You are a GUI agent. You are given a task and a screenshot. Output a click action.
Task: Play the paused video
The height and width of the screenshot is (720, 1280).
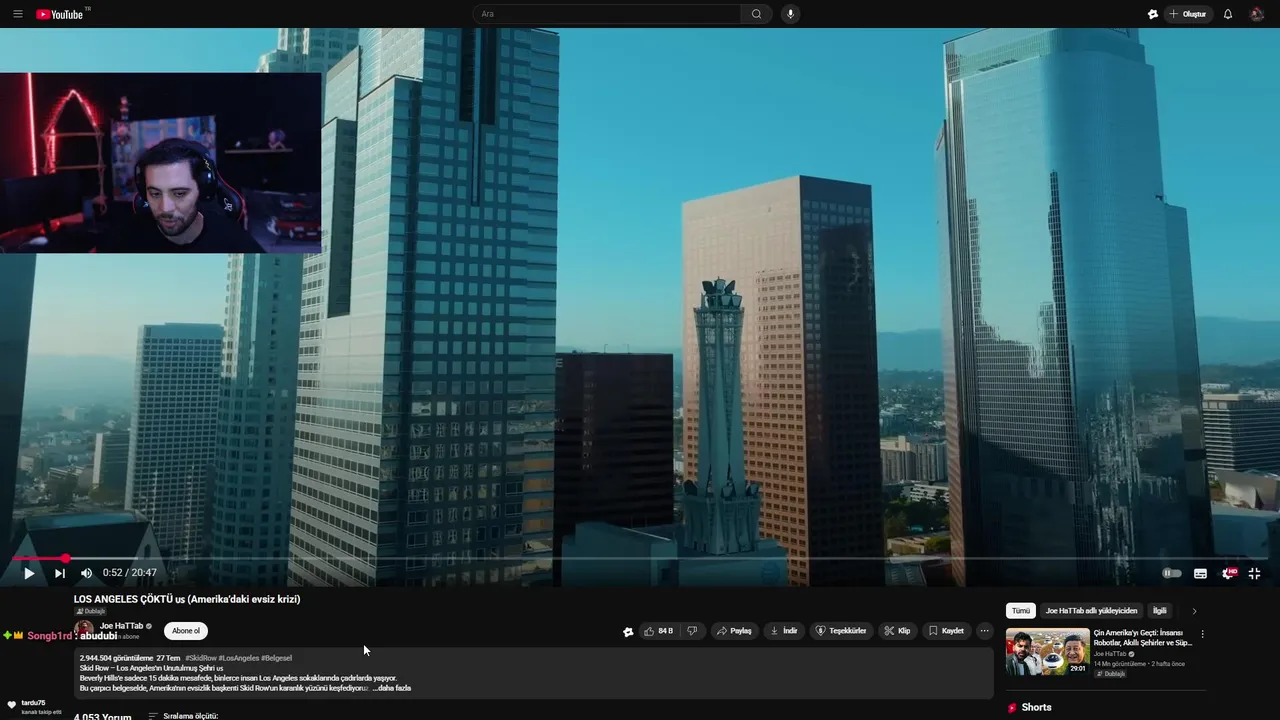coord(29,573)
